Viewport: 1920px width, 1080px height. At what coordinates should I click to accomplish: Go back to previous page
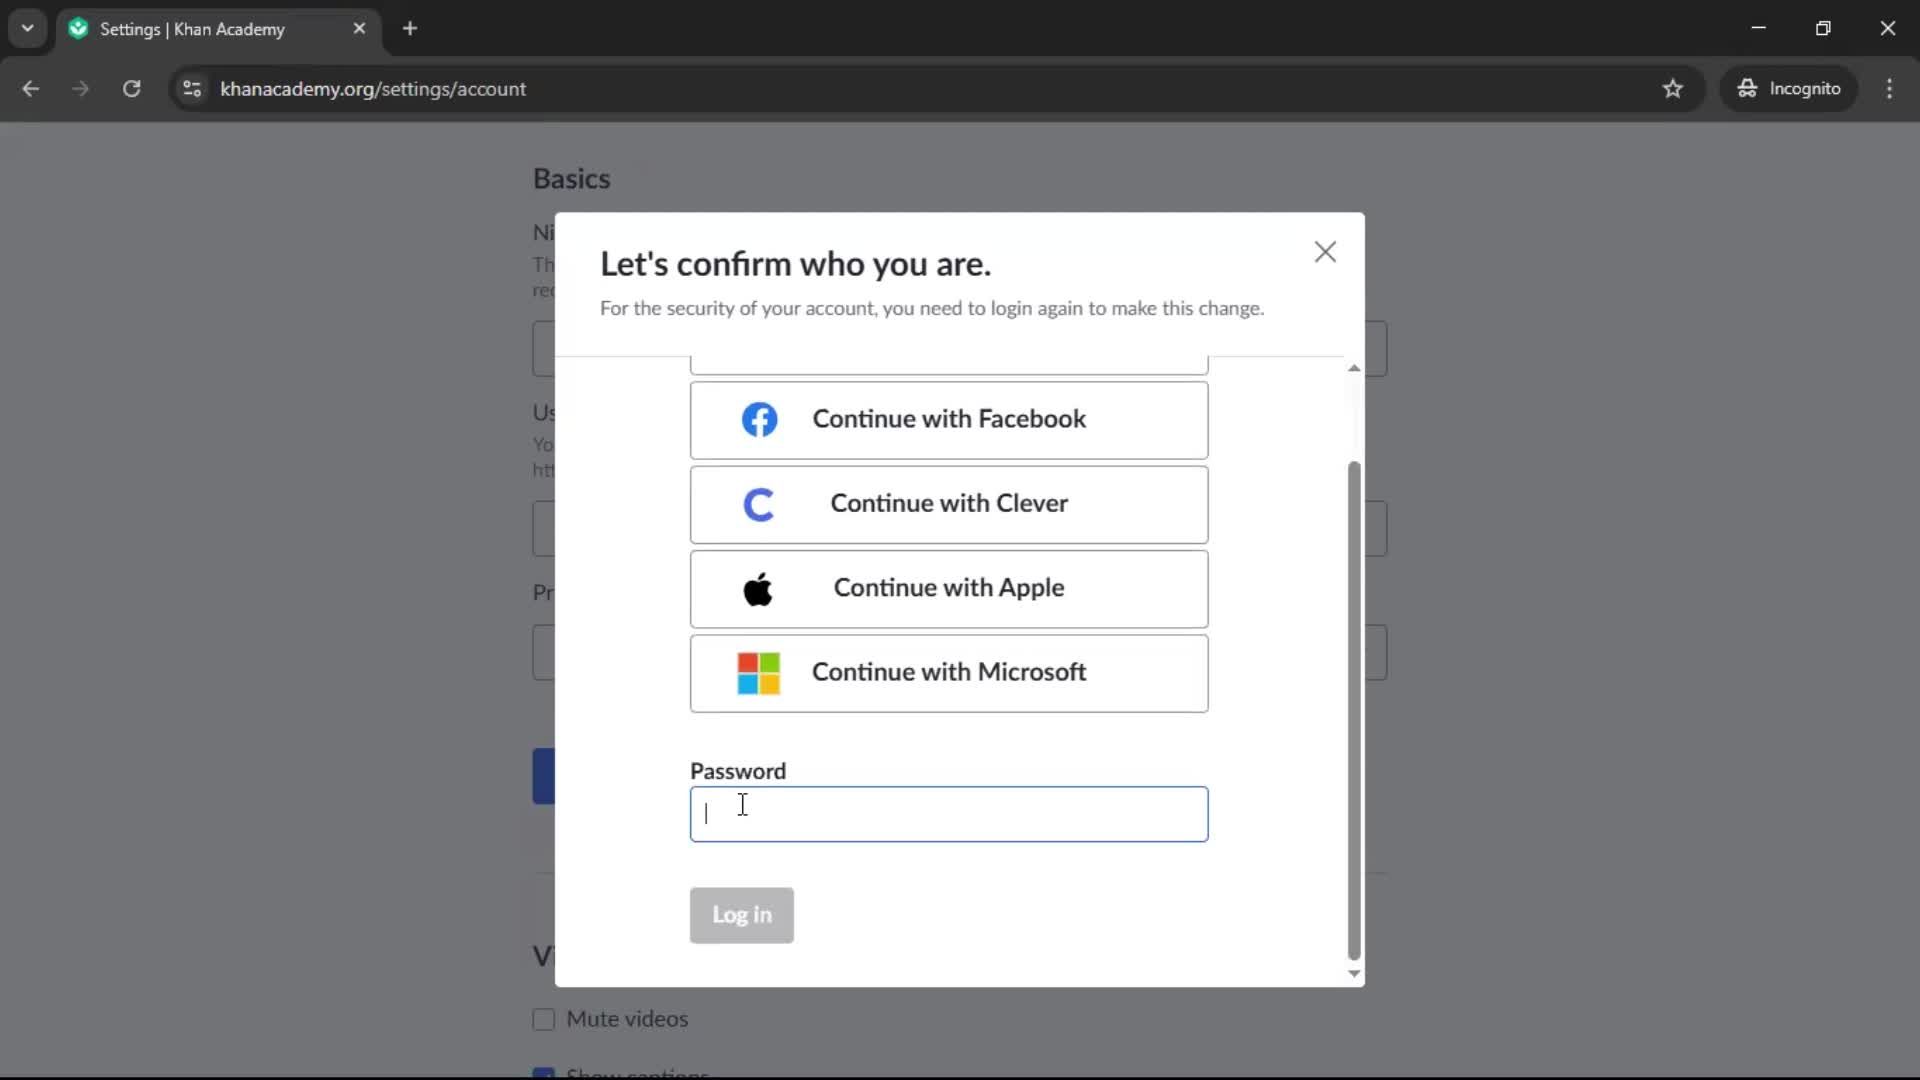pos(31,89)
